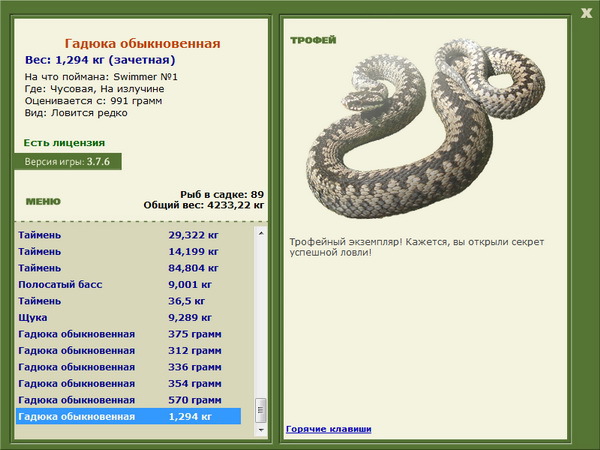Select the Полосатый басс 9,001 кг entry
600x450 pixels.
pyautogui.click(x=129, y=284)
